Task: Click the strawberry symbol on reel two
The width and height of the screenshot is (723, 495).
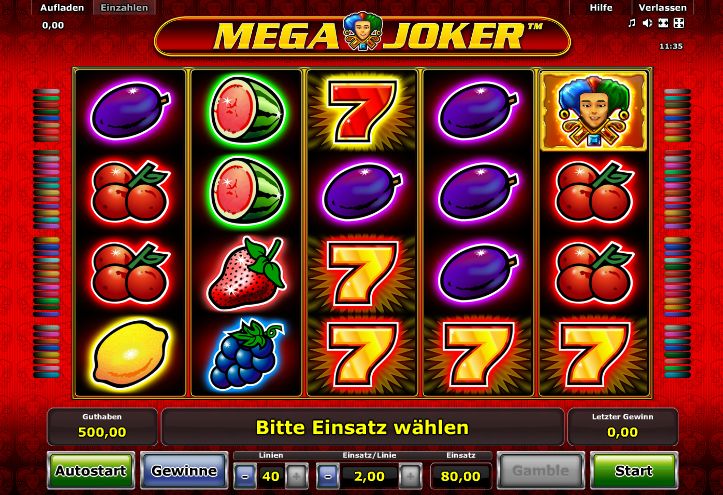Action: pos(247,273)
